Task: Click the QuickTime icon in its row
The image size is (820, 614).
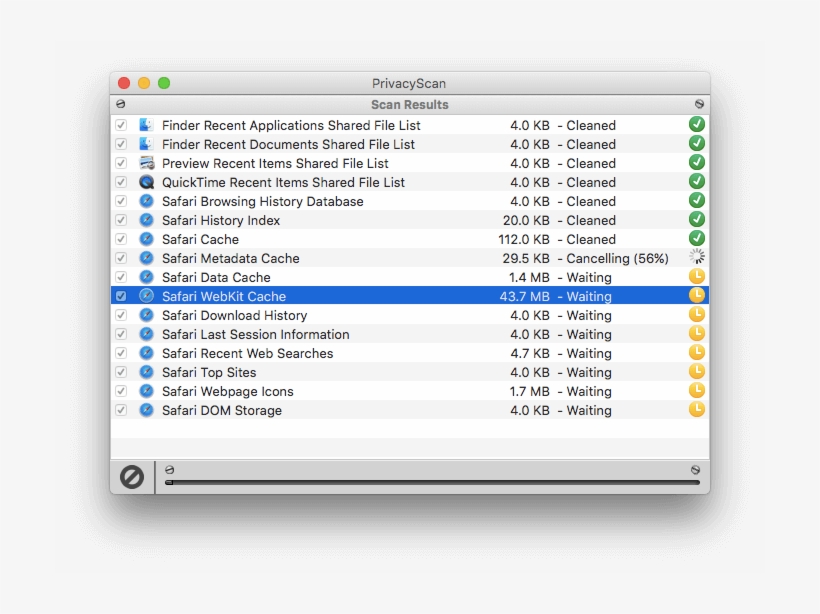Action: pos(146,182)
